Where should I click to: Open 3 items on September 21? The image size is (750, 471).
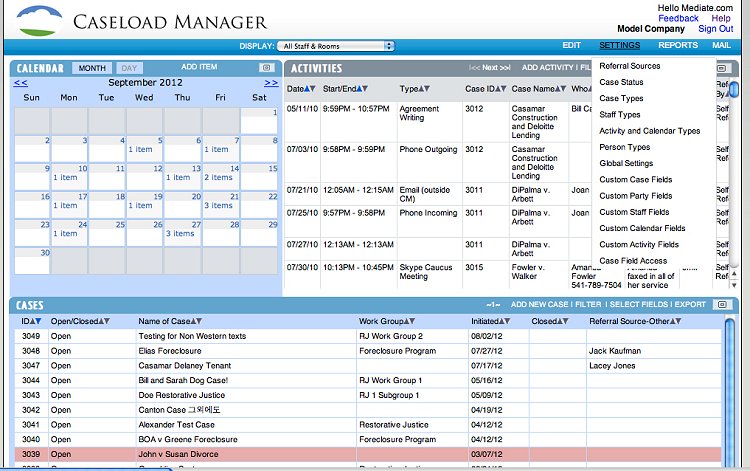pyautogui.click(x=219, y=206)
